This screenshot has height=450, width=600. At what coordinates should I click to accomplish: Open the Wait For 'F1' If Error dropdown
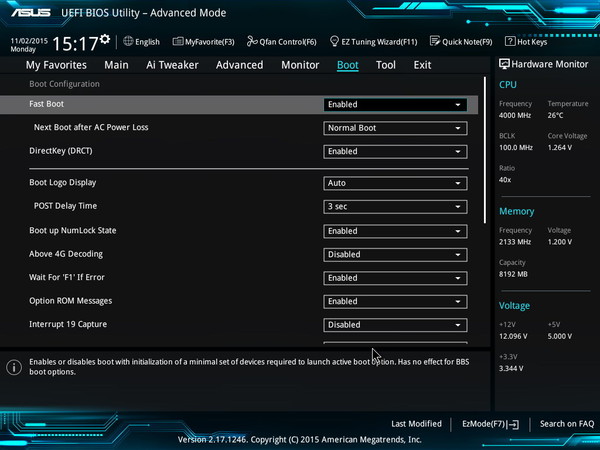coord(395,278)
